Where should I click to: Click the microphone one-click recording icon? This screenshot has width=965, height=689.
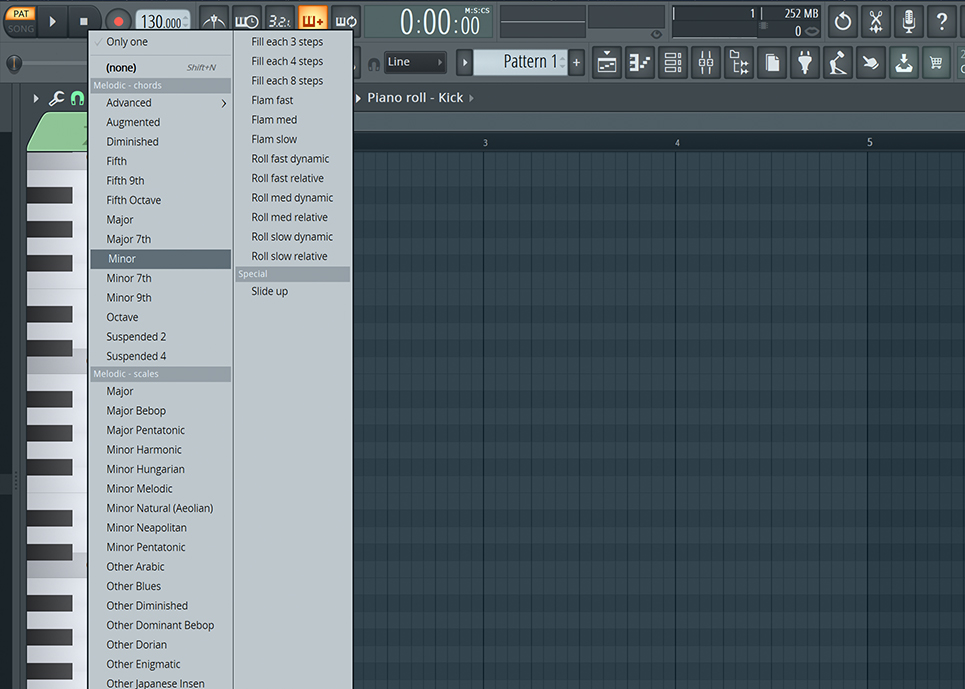click(908, 20)
